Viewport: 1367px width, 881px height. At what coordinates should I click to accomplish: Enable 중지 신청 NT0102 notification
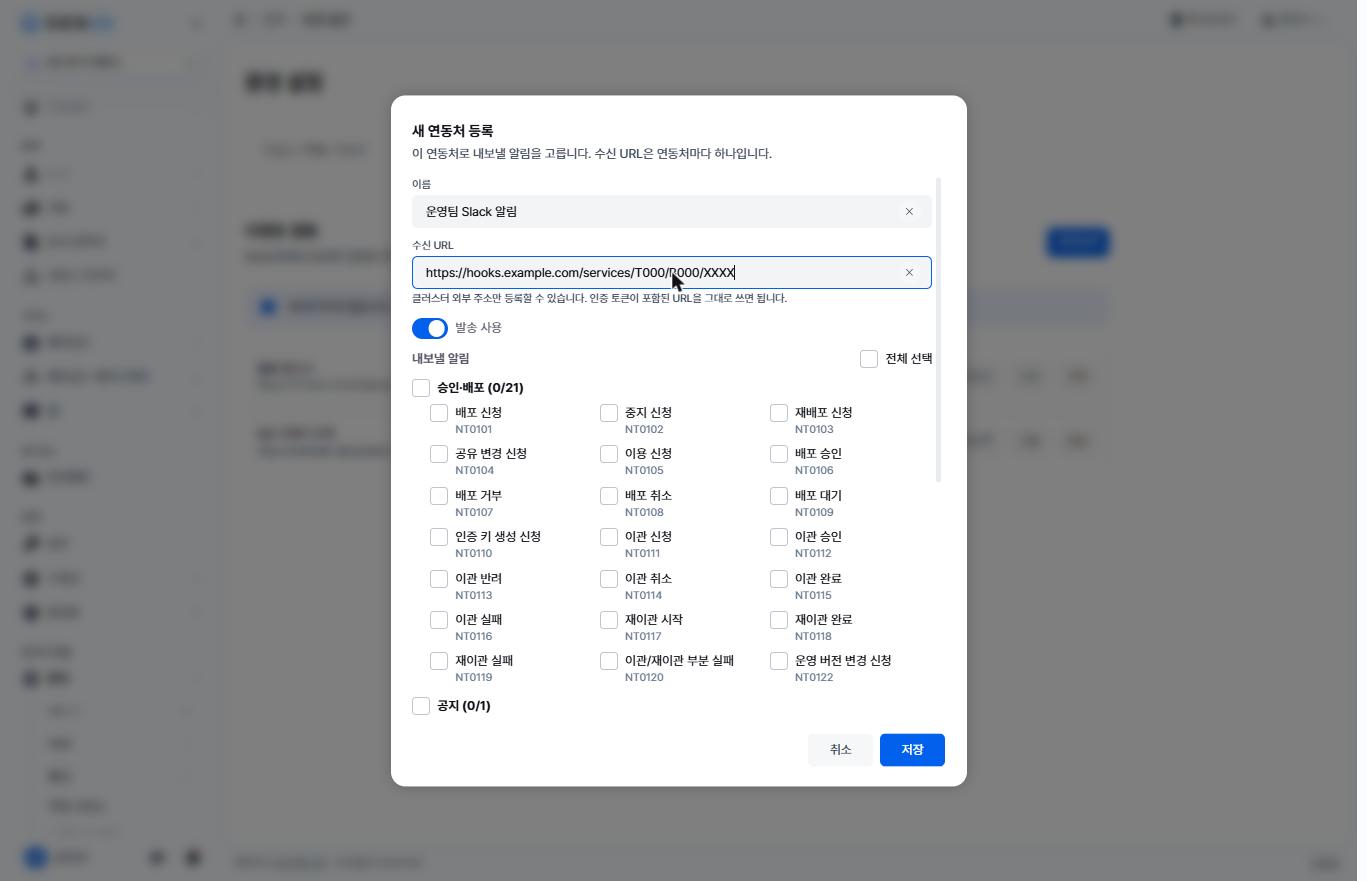(609, 413)
